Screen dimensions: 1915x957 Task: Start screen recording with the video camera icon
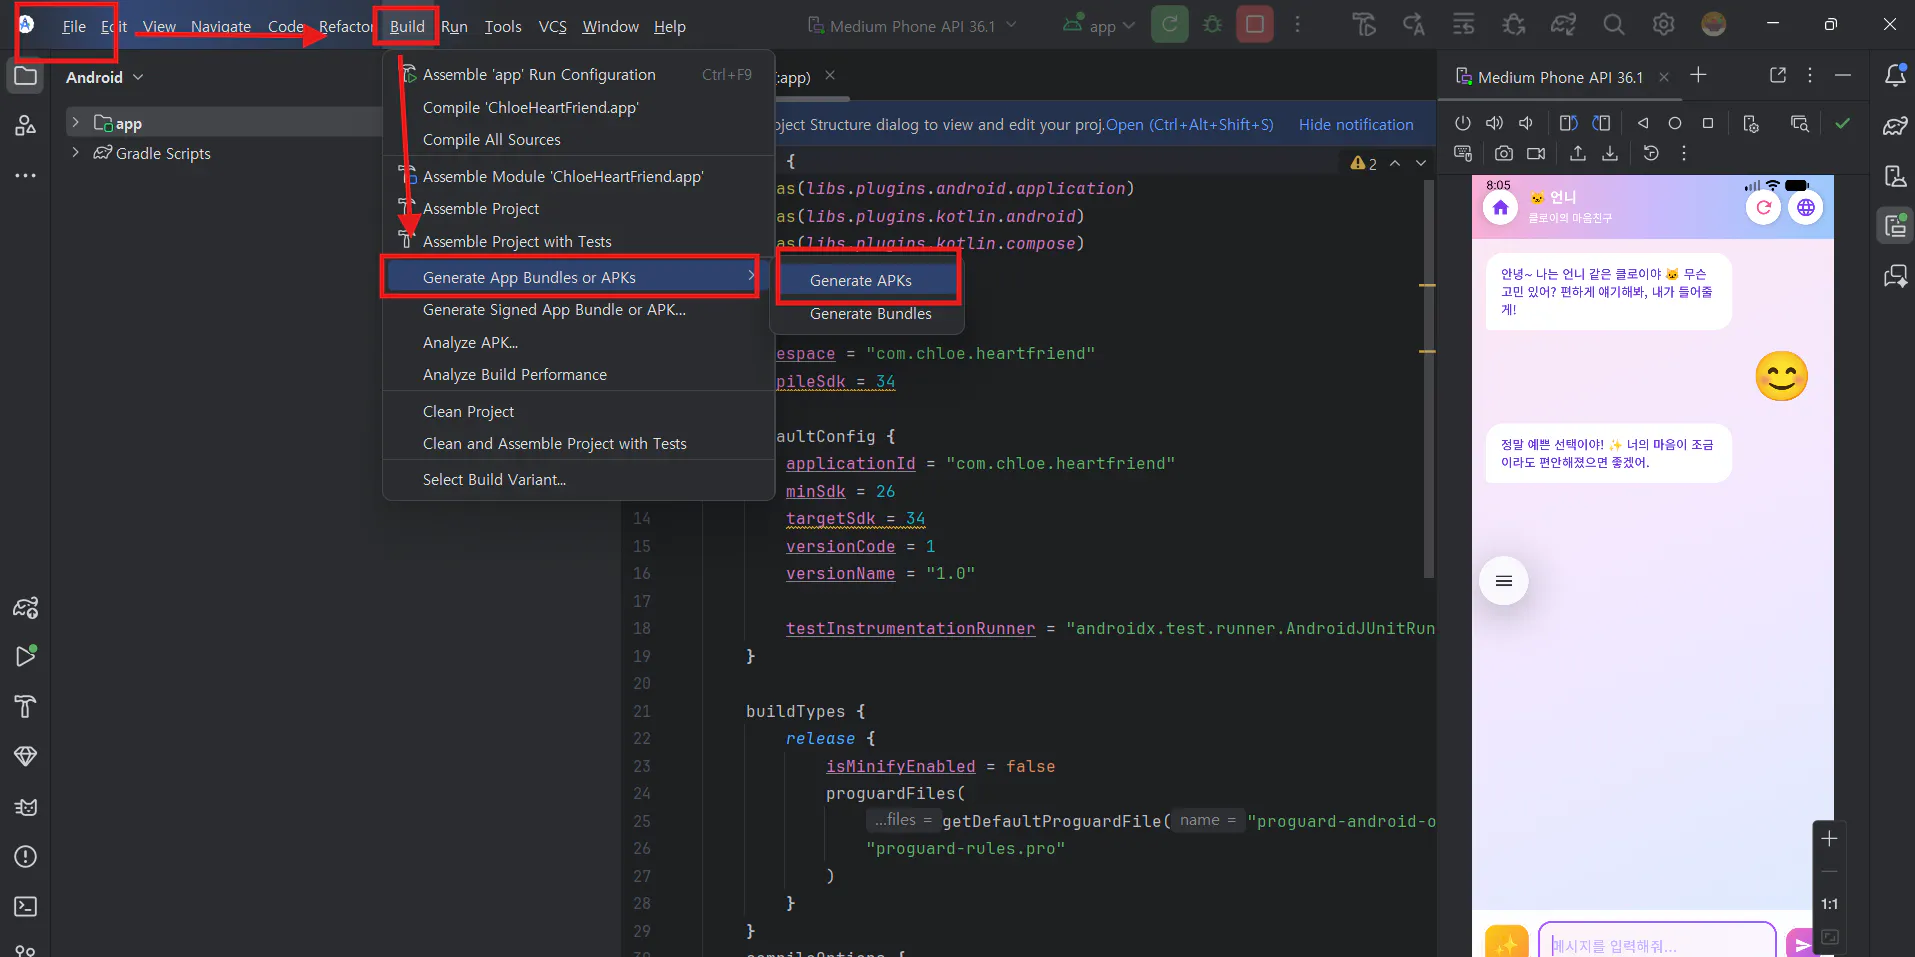(x=1537, y=153)
